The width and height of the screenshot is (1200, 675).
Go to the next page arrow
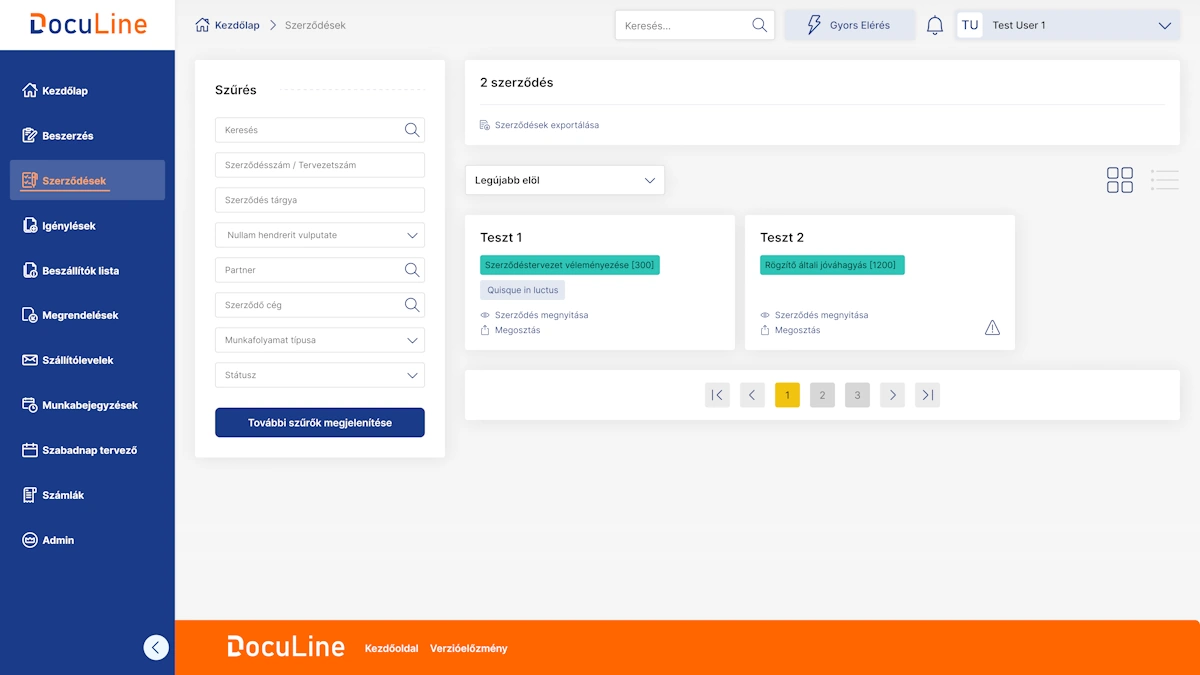tap(892, 395)
